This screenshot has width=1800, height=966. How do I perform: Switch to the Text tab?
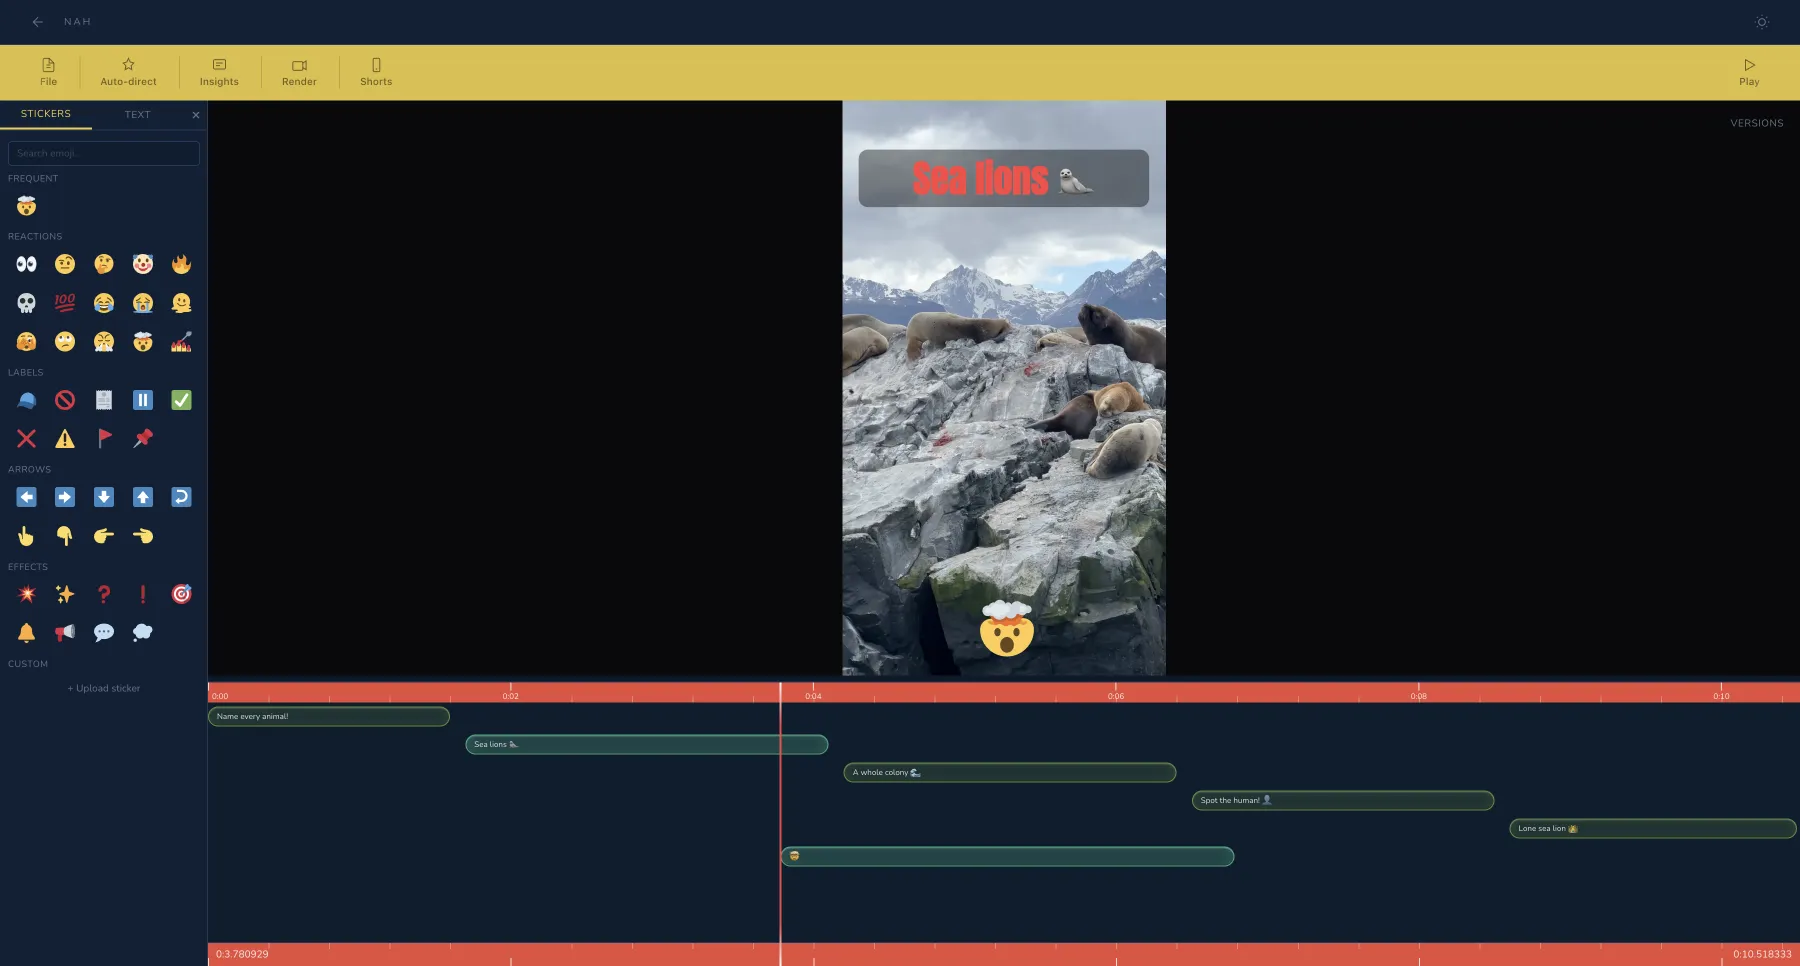coord(138,115)
